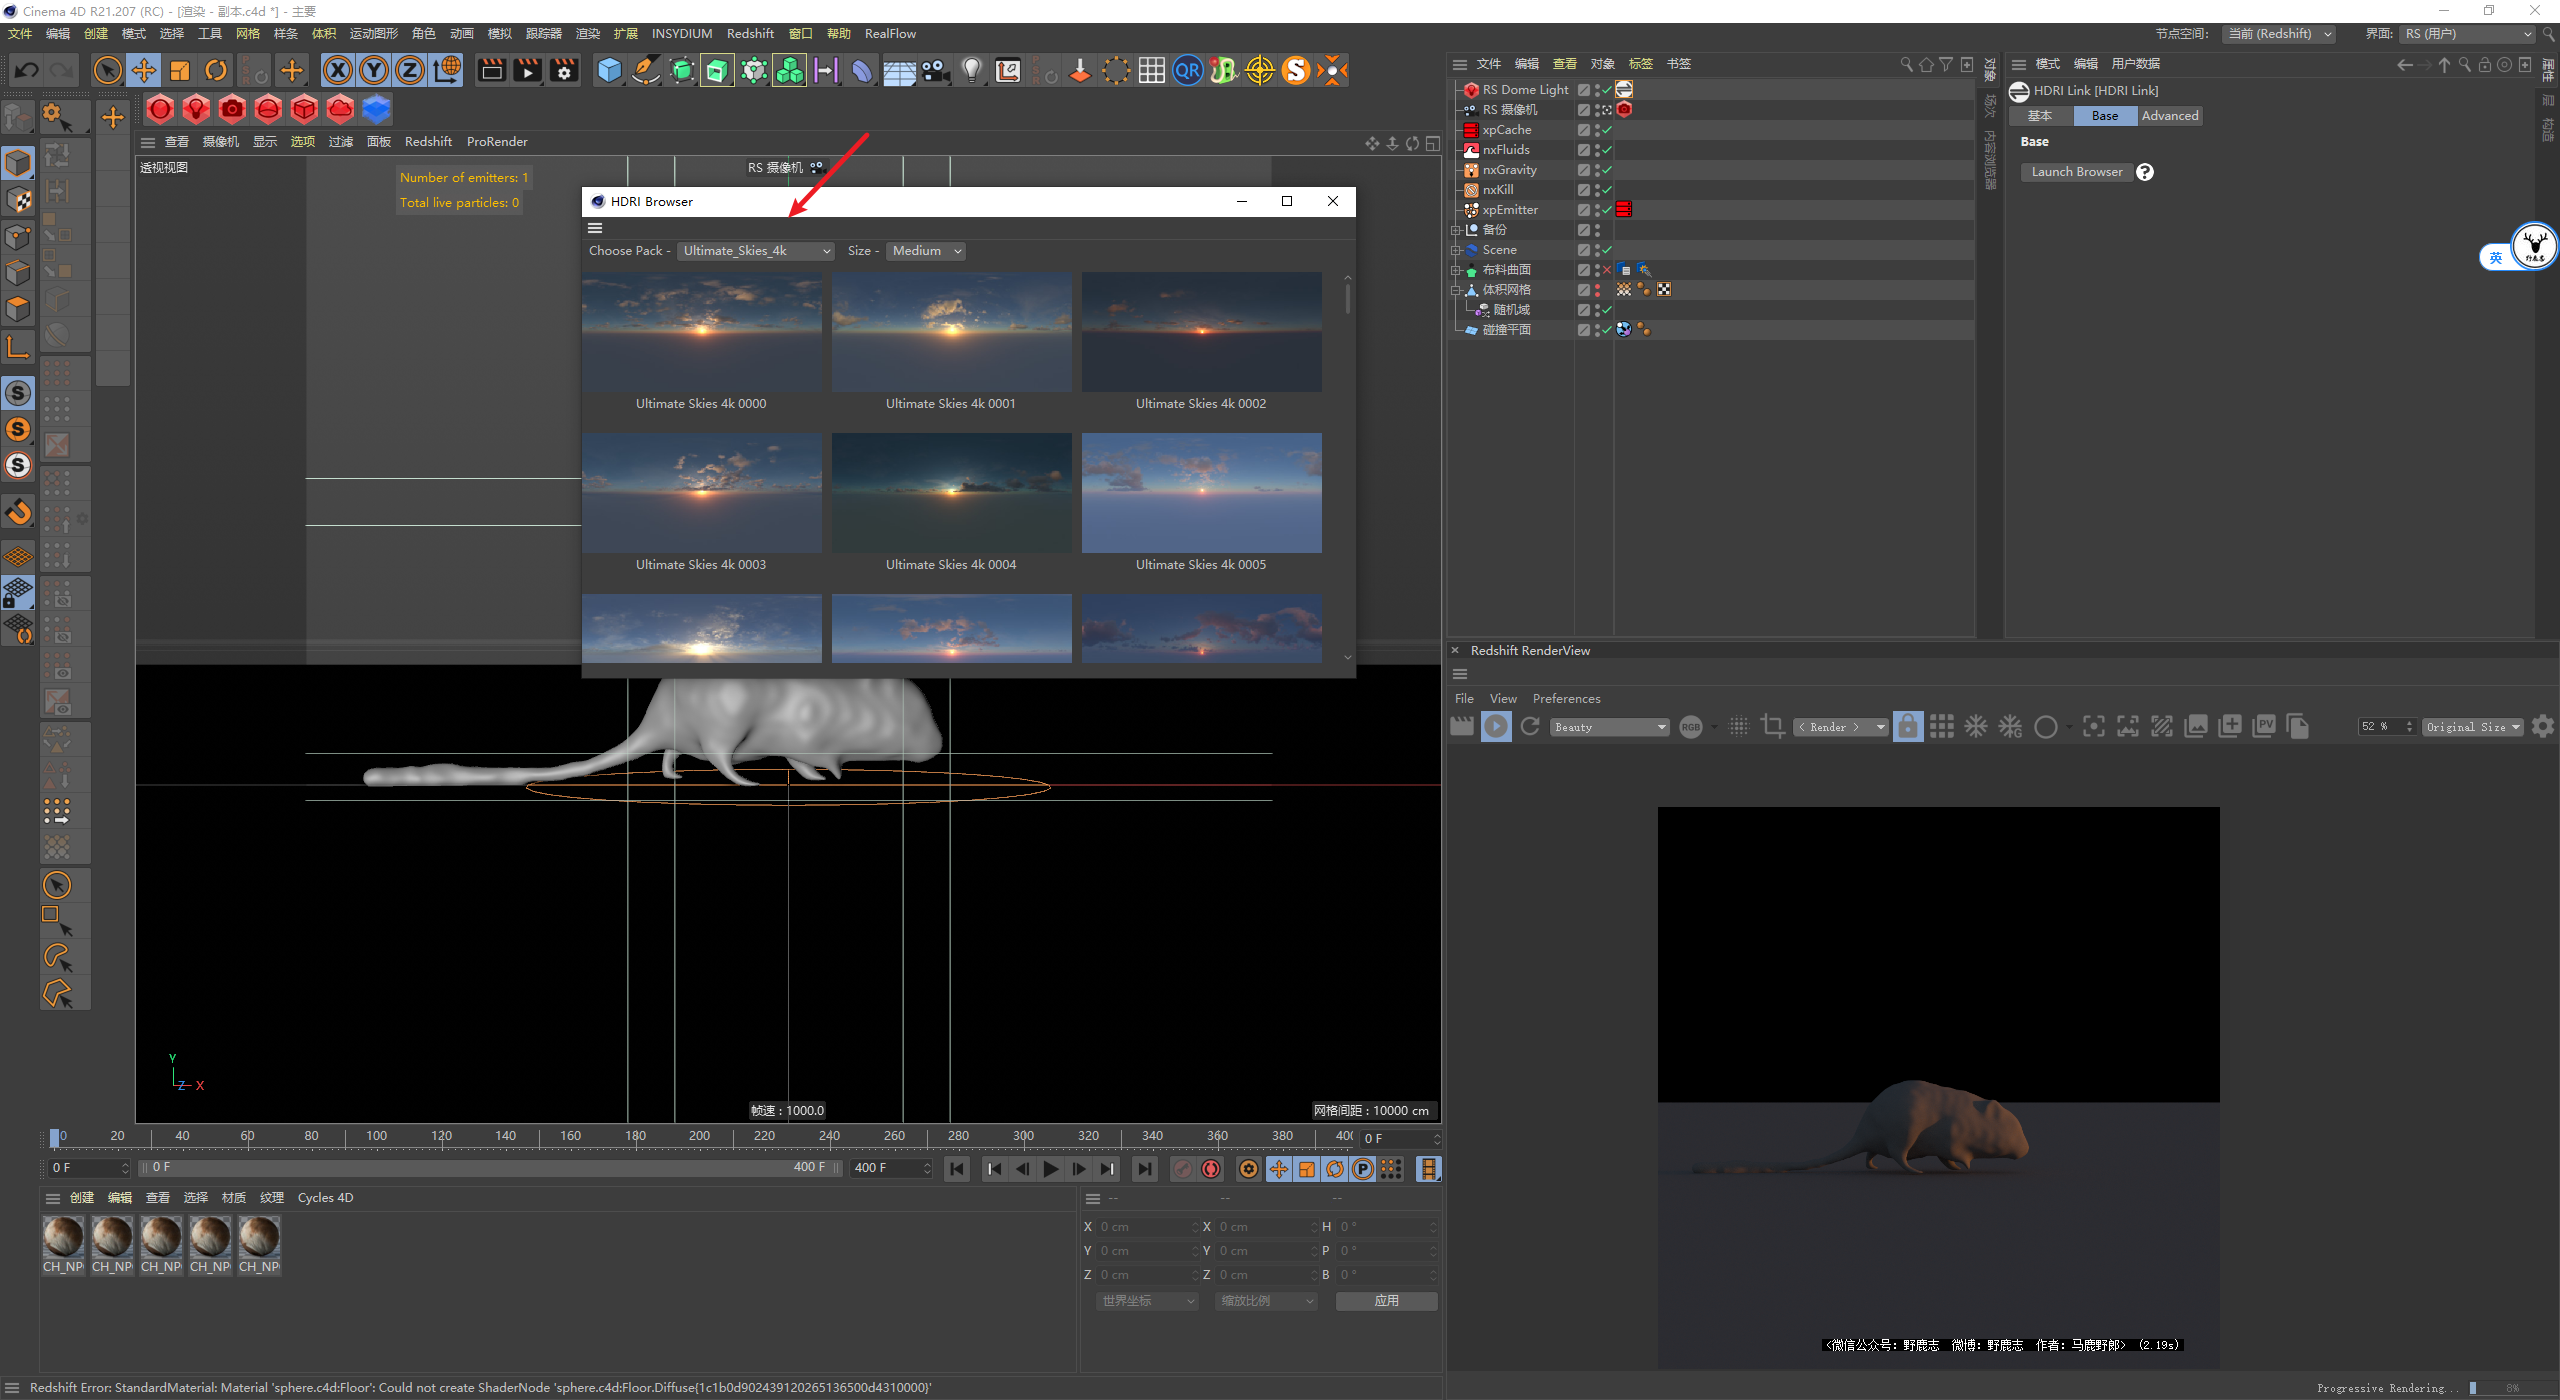The image size is (2560, 1400).
Task: Click the Light bulb object icon
Action: click(971, 70)
